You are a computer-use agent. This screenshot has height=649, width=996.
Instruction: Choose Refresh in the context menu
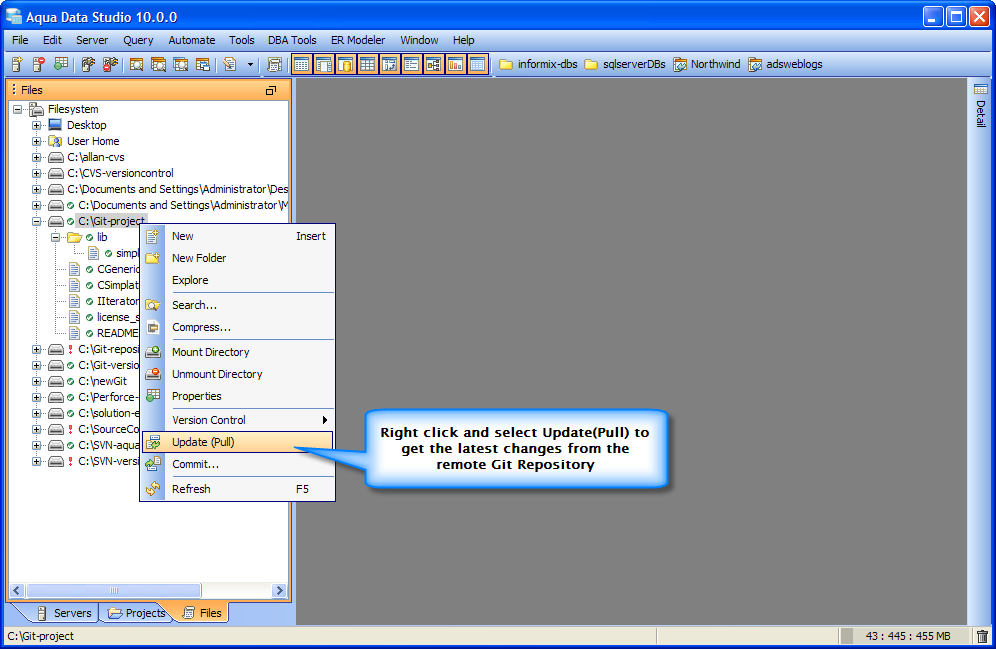238,489
